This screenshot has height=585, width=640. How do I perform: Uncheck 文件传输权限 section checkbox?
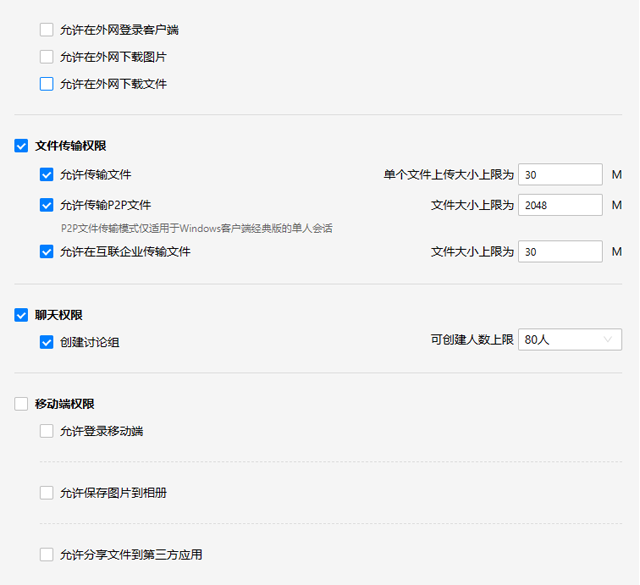coord(21,146)
